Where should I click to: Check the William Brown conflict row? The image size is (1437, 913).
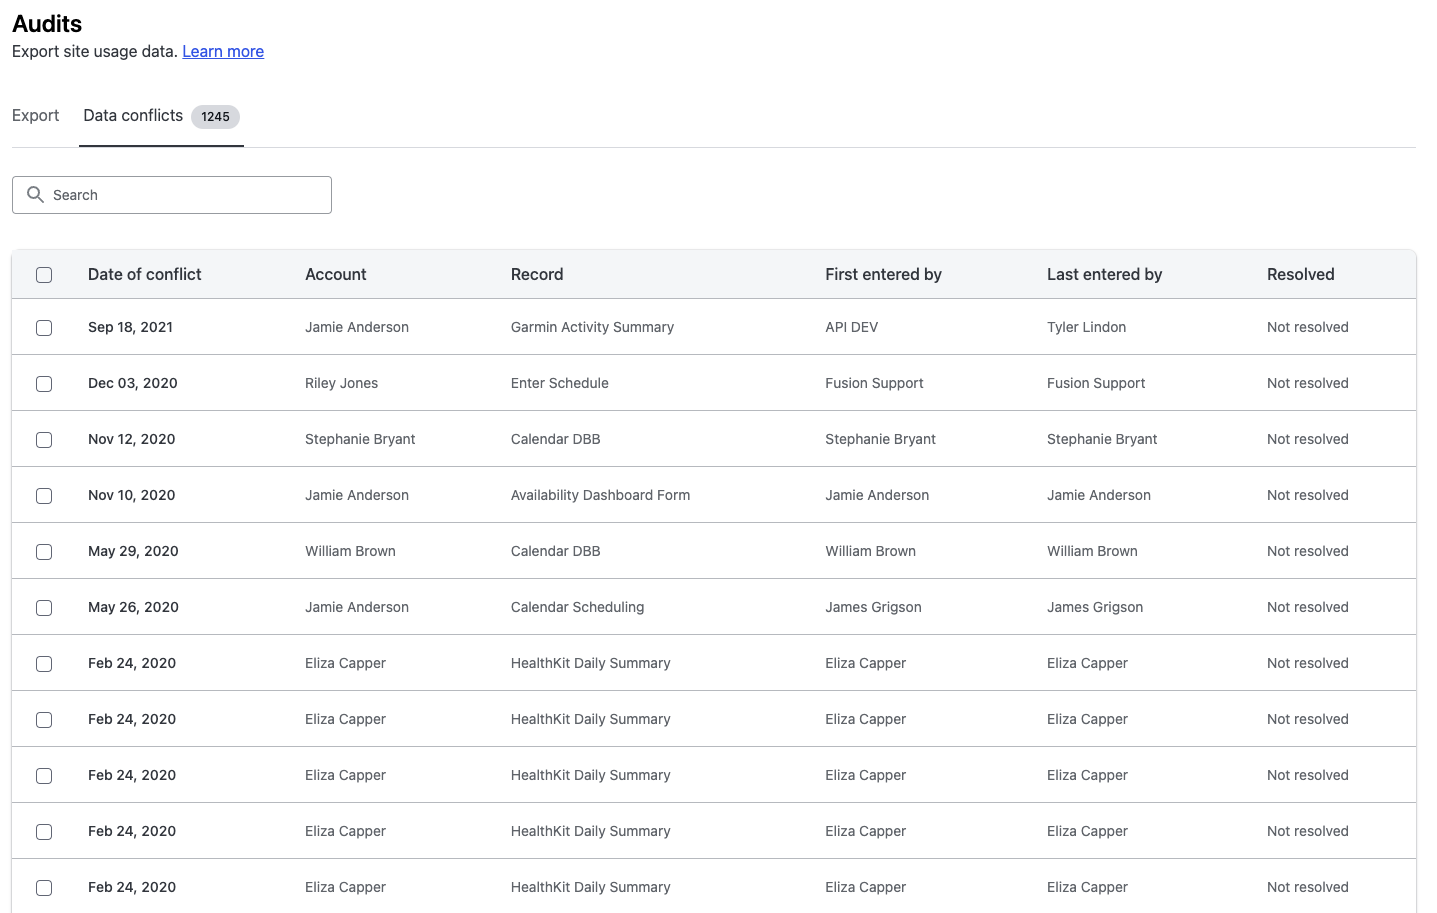coord(43,551)
